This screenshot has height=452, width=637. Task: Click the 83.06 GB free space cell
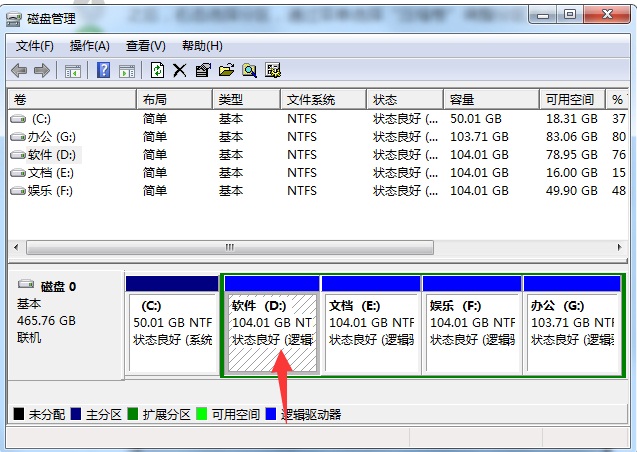coord(572,137)
